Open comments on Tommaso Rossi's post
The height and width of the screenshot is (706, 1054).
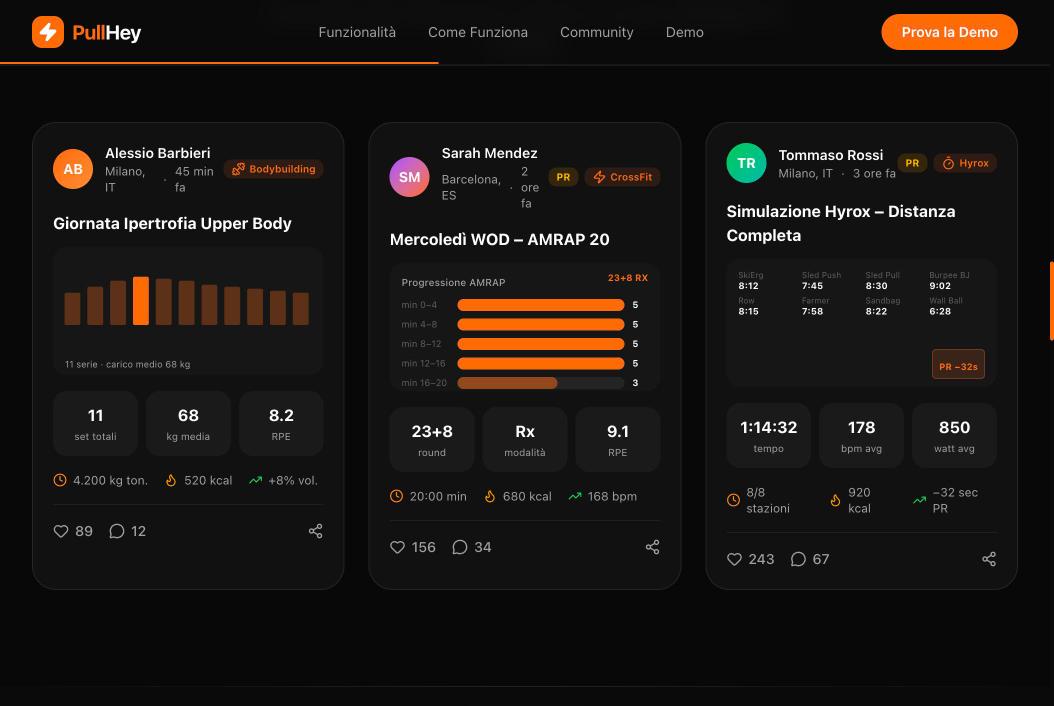coord(798,559)
